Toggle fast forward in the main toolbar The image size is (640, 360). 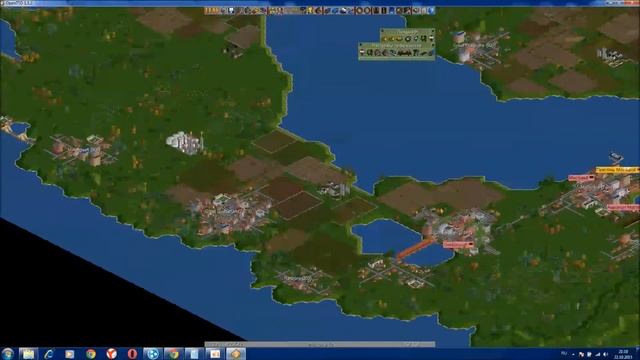pos(216,11)
